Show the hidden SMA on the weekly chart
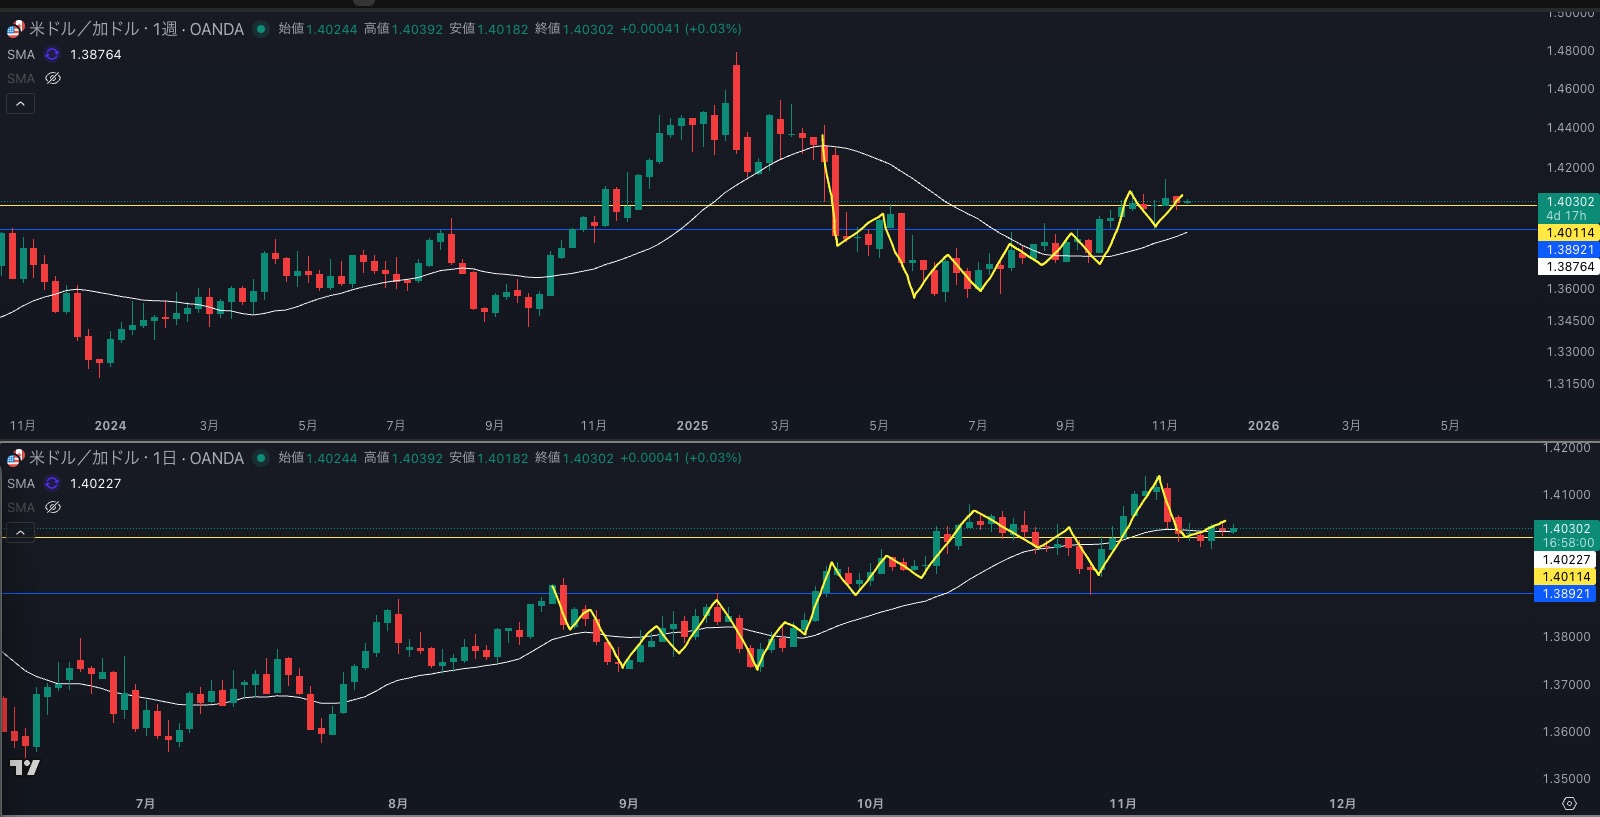Viewport: 1600px width, 817px height. (53, 78)
